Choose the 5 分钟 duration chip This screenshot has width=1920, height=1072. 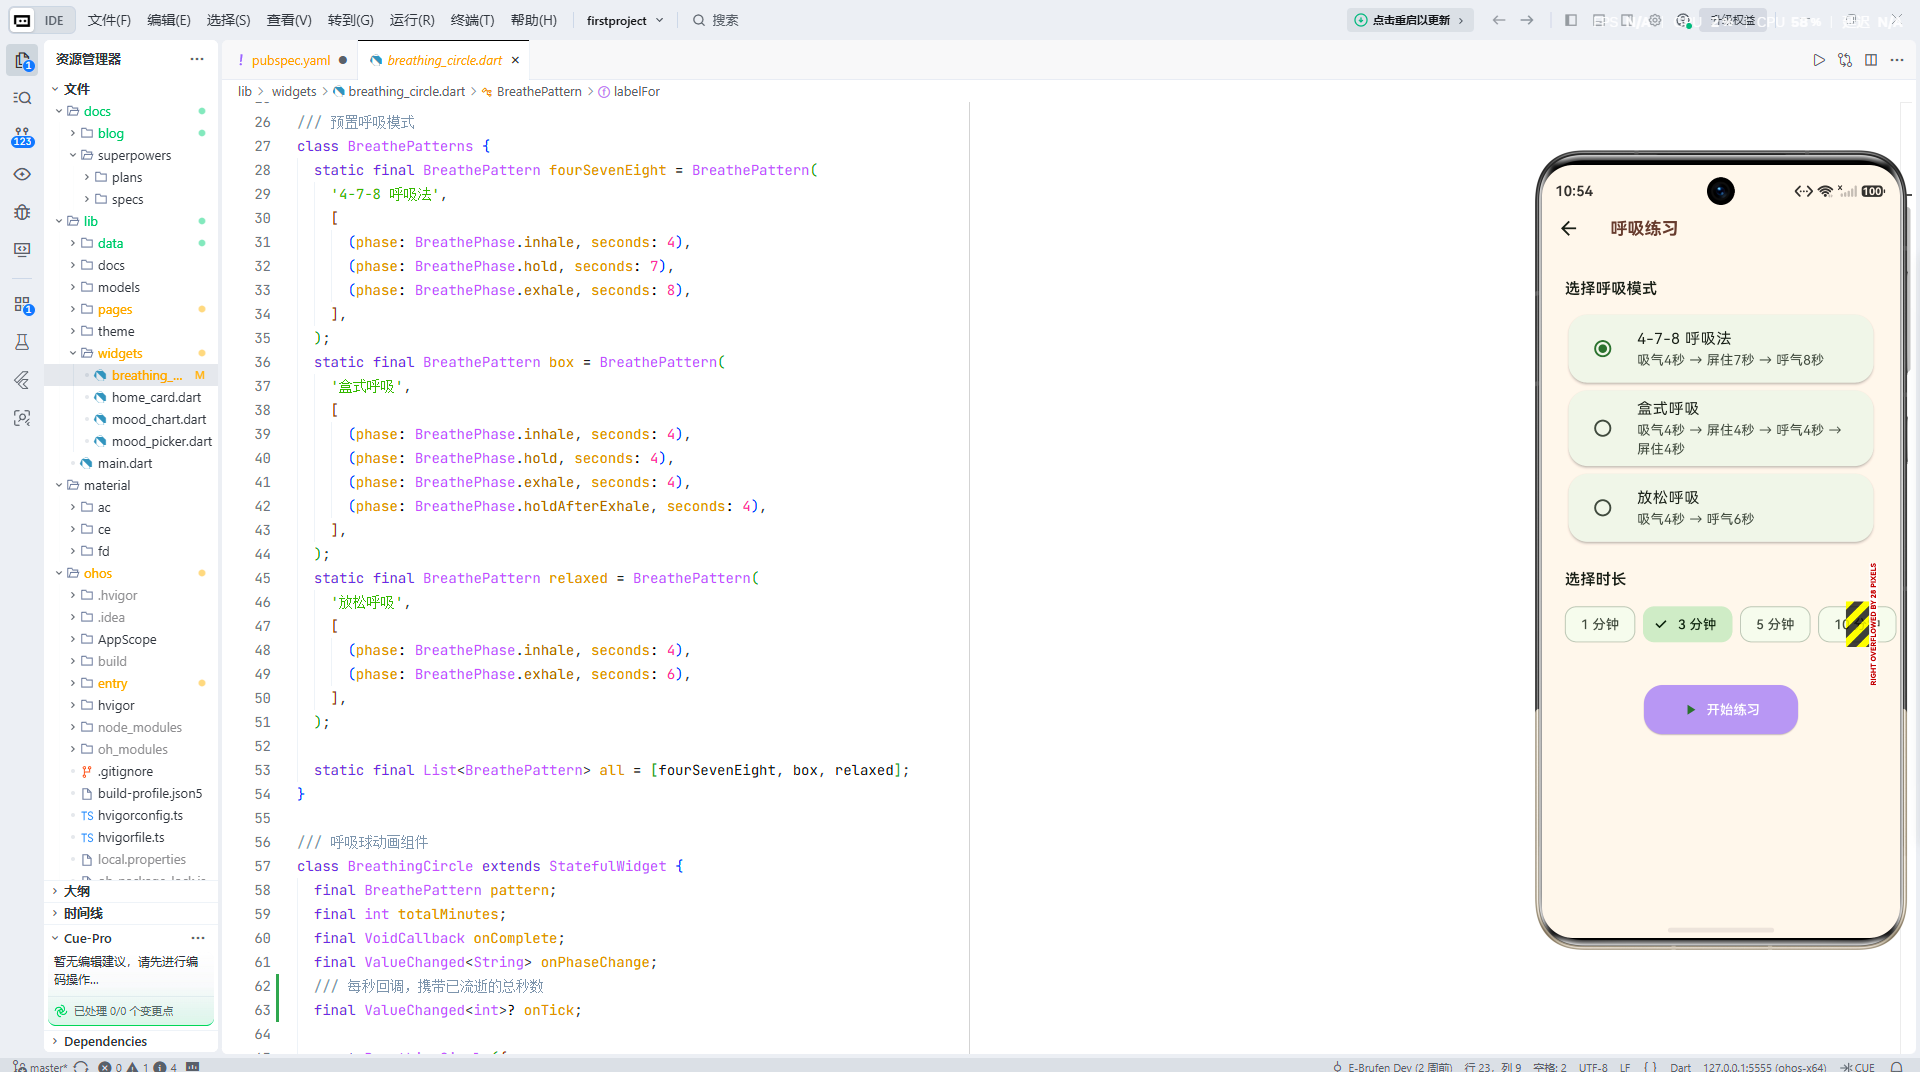pos(1775,624)
